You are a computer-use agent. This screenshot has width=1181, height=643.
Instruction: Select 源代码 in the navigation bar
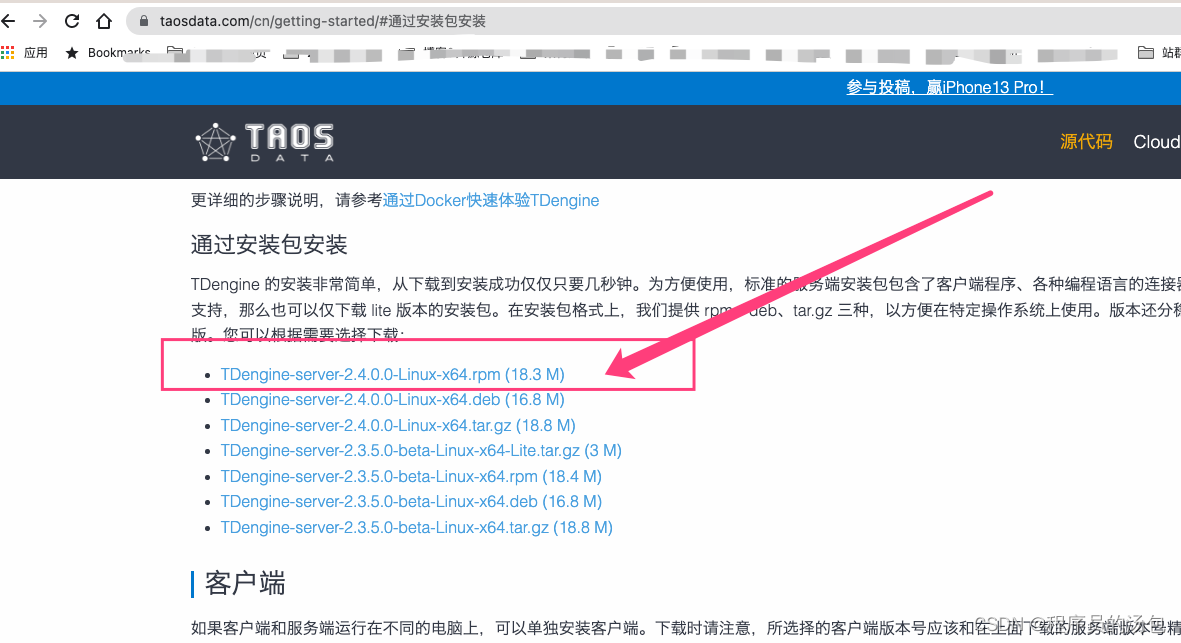(1086, 141)
